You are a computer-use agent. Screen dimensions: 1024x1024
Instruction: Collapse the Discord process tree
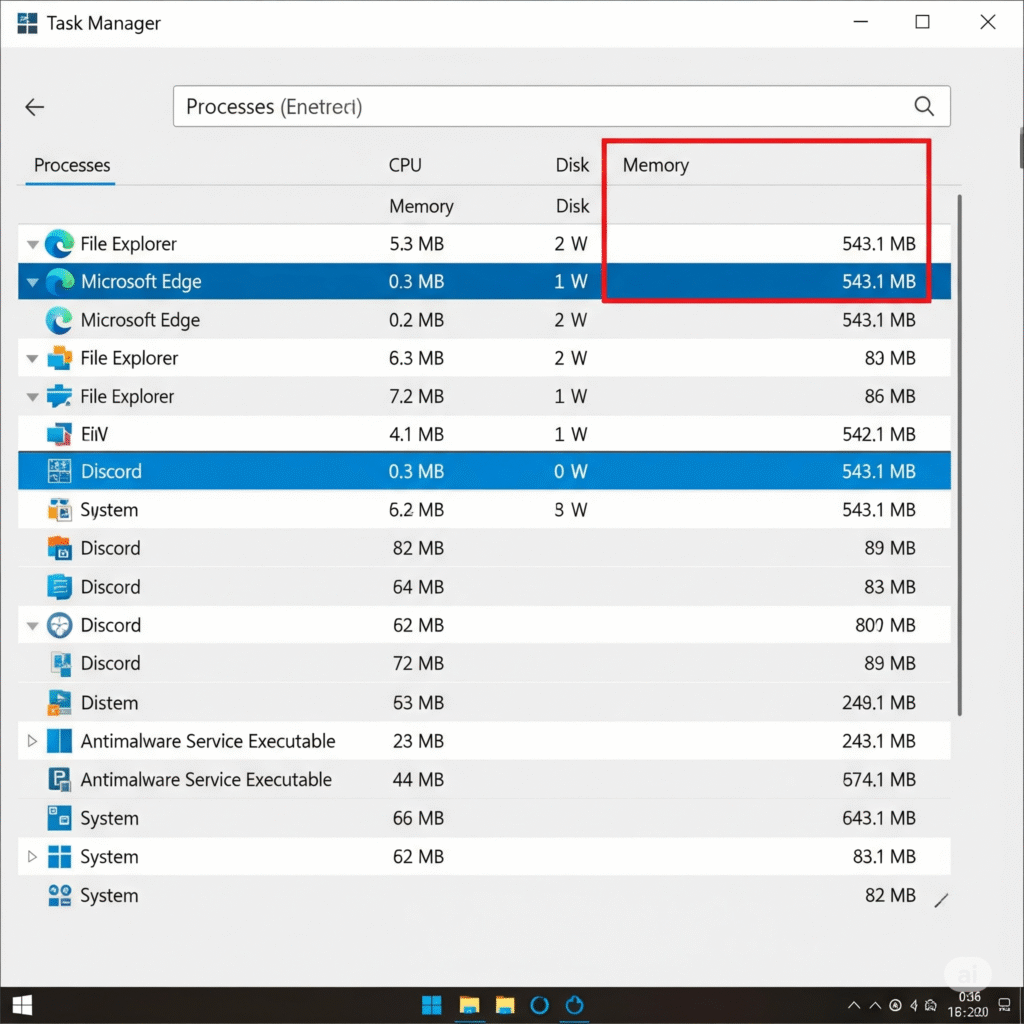31,624
